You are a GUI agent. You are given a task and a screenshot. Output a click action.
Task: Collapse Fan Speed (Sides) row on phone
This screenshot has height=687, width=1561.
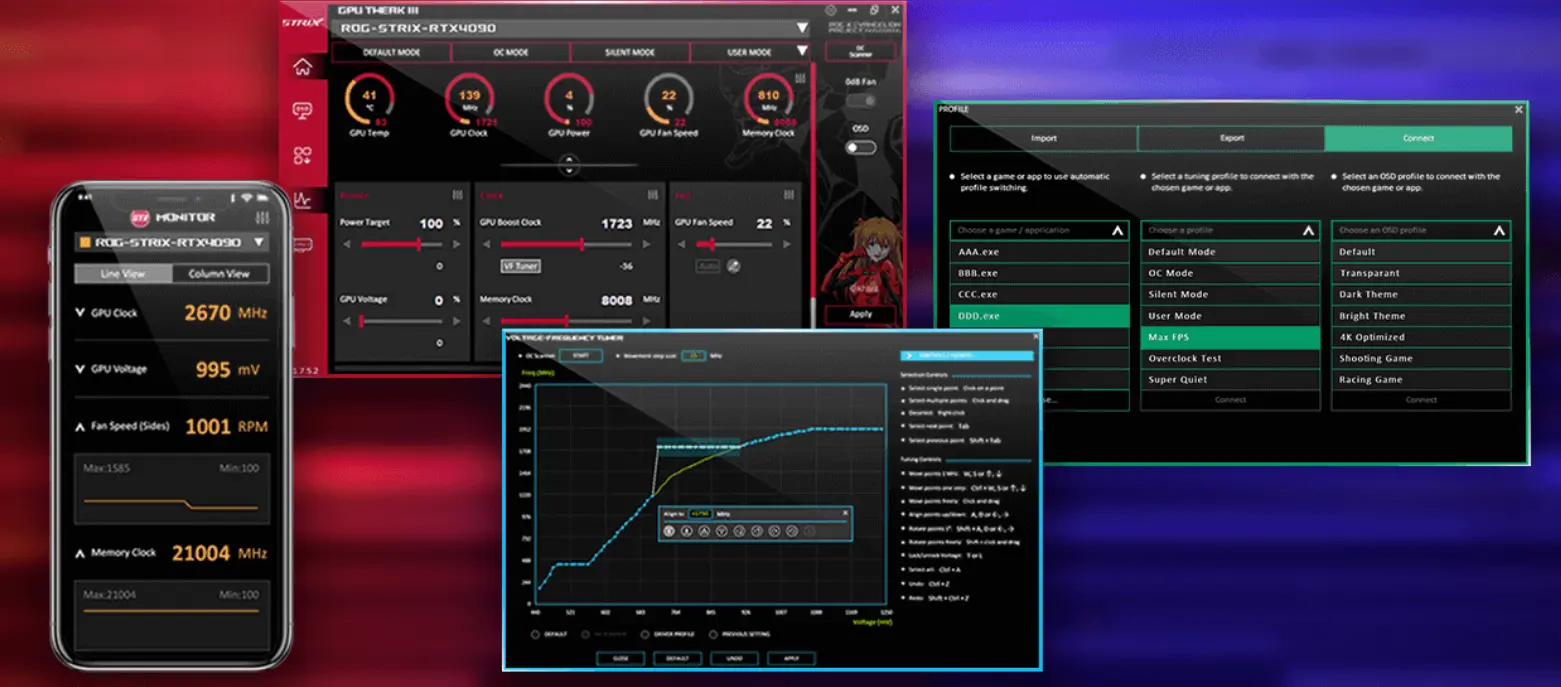[x=80, y=426]
